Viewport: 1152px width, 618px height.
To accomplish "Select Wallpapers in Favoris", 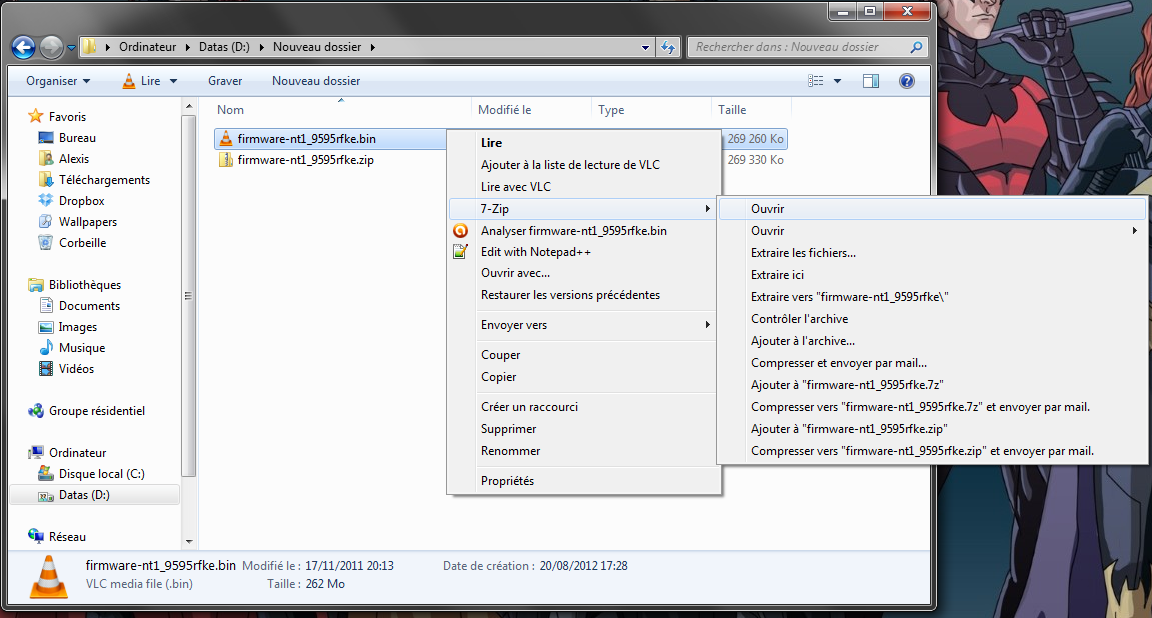I will 87,222.
